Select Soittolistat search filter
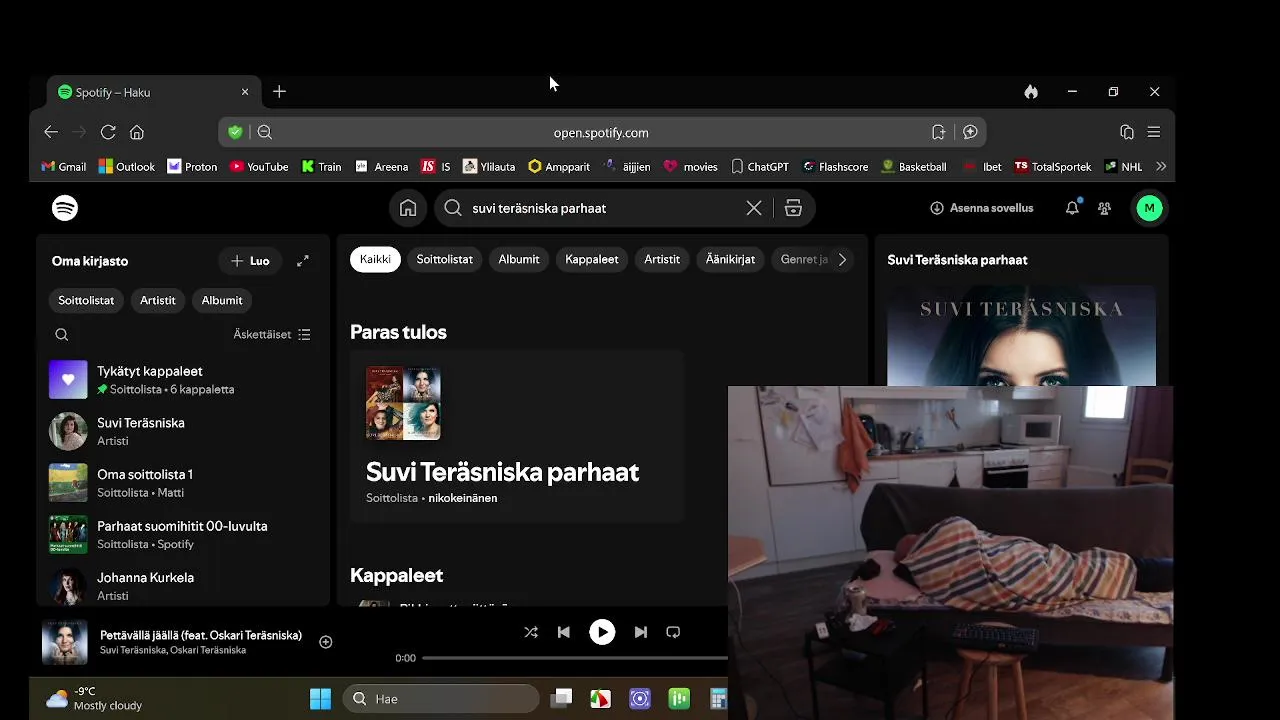This screenshot has height=720, width=1280. (x=444, y=259)
